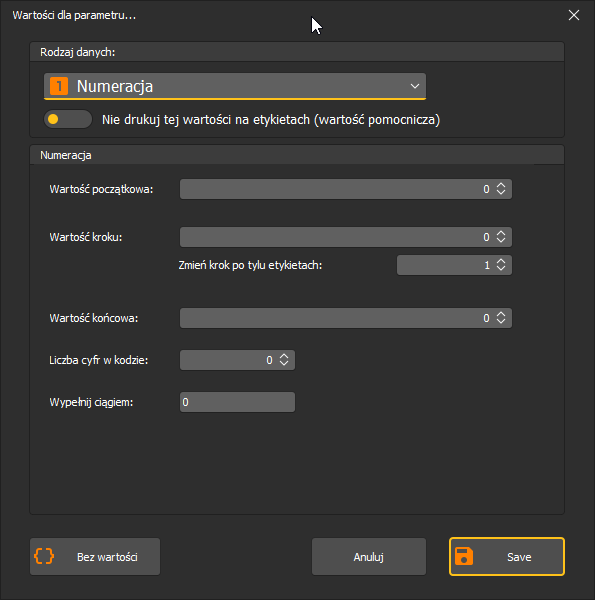Expand dropdown using chevron arrow beside Numeracja
The height and width of the screenshot is (600, 595).
point(415,86)
